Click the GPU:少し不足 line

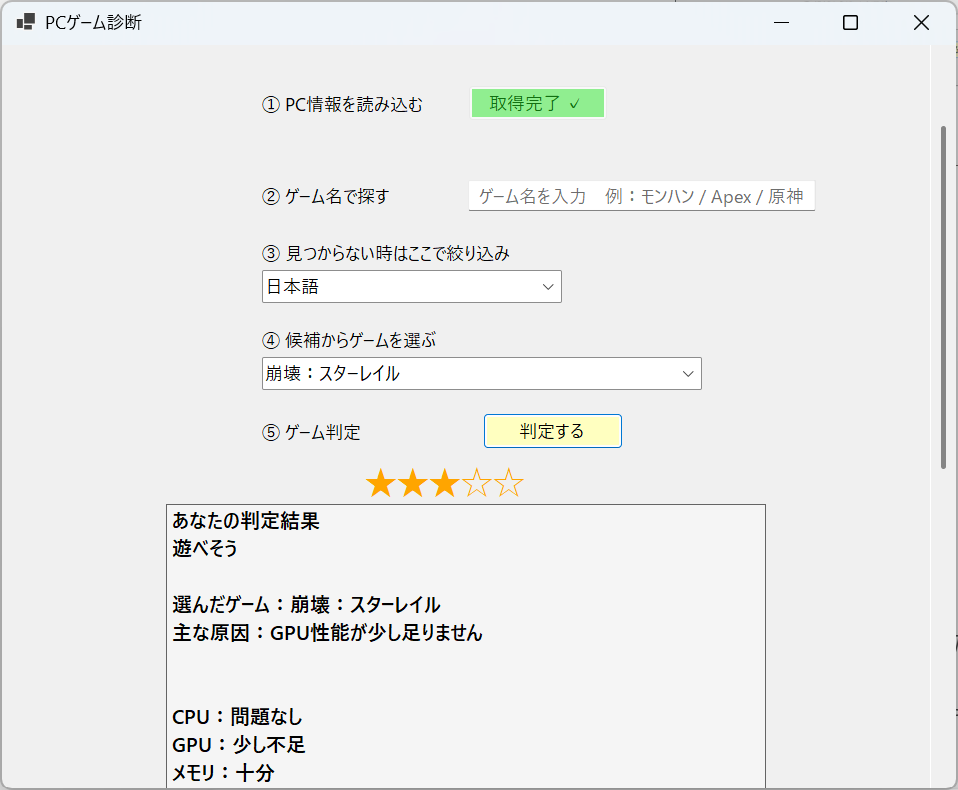(x=239, y=745)
